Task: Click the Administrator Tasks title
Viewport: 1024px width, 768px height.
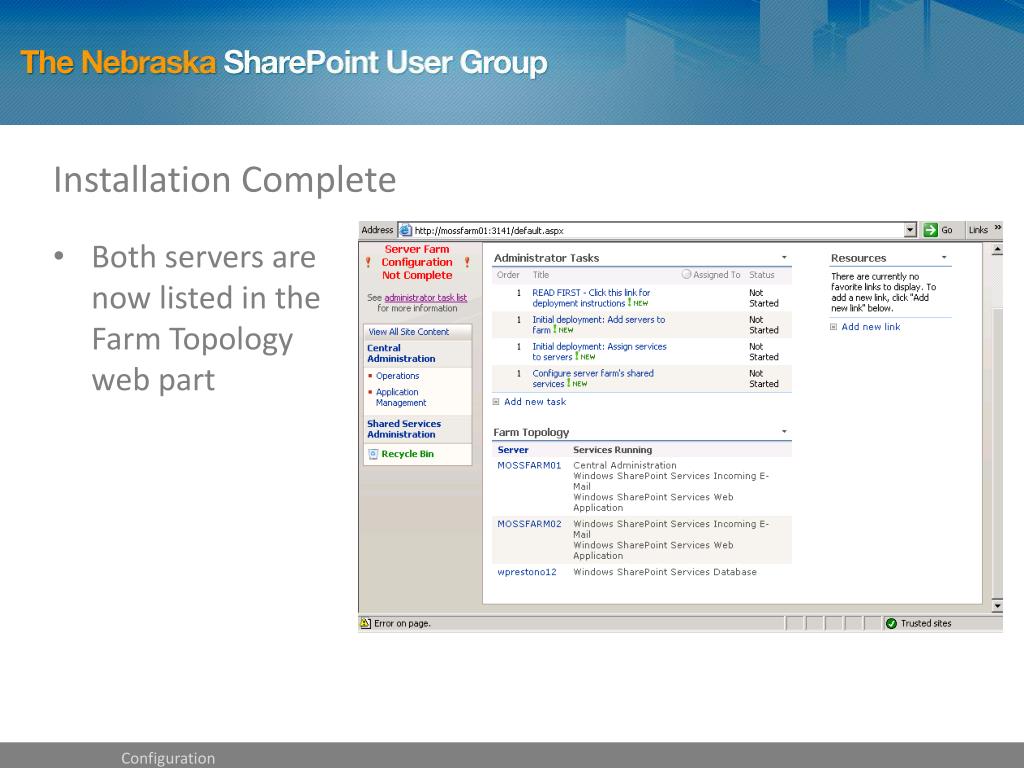Action: click(546, 258)
